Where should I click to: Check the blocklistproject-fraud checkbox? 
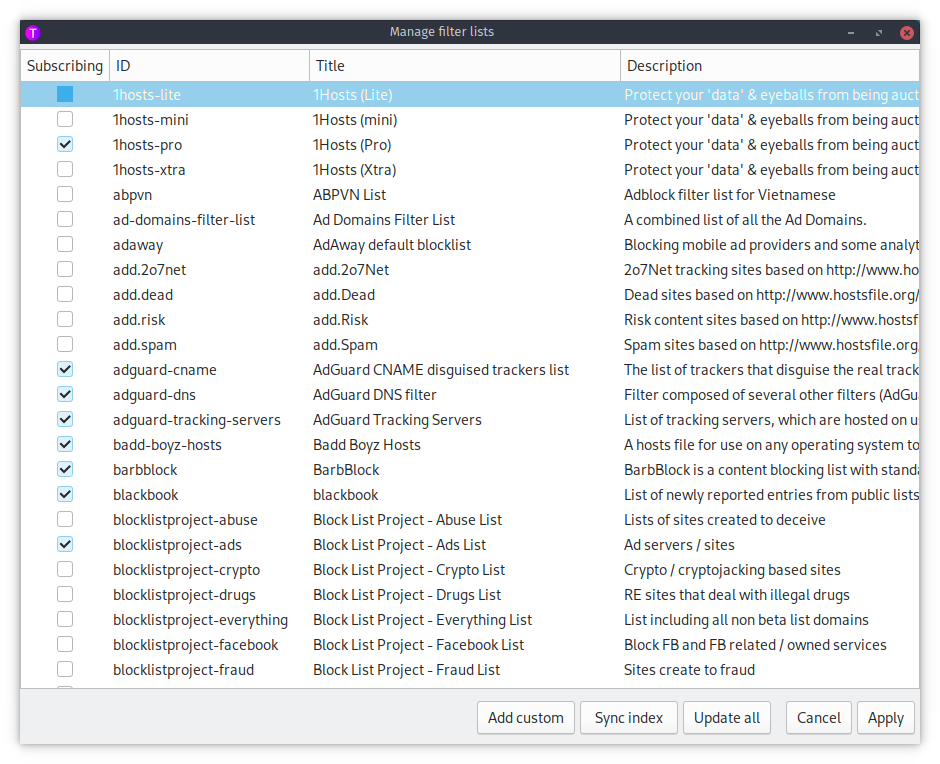tap(65, 670)
